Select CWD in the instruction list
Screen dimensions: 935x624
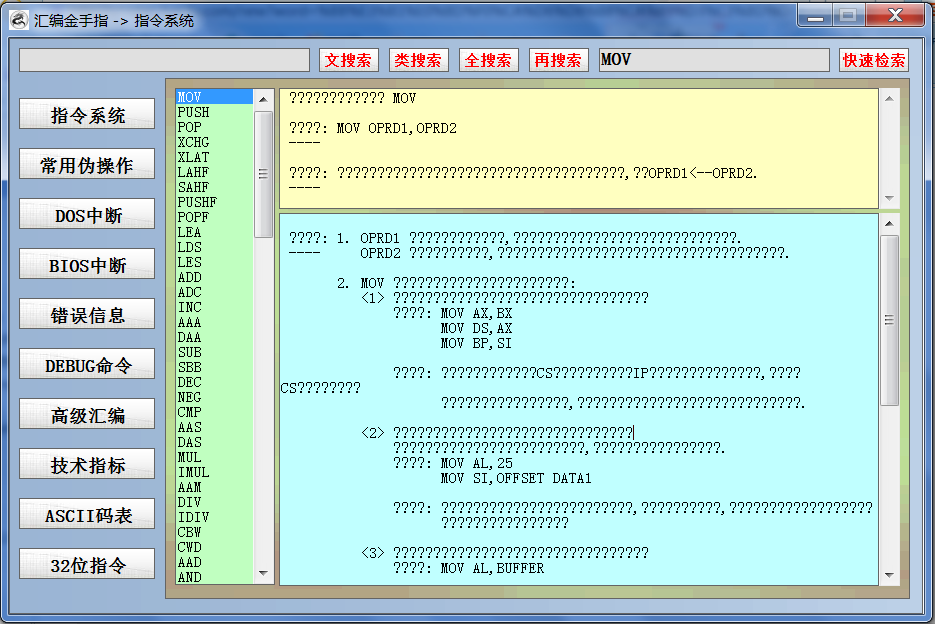click(214, 547)
